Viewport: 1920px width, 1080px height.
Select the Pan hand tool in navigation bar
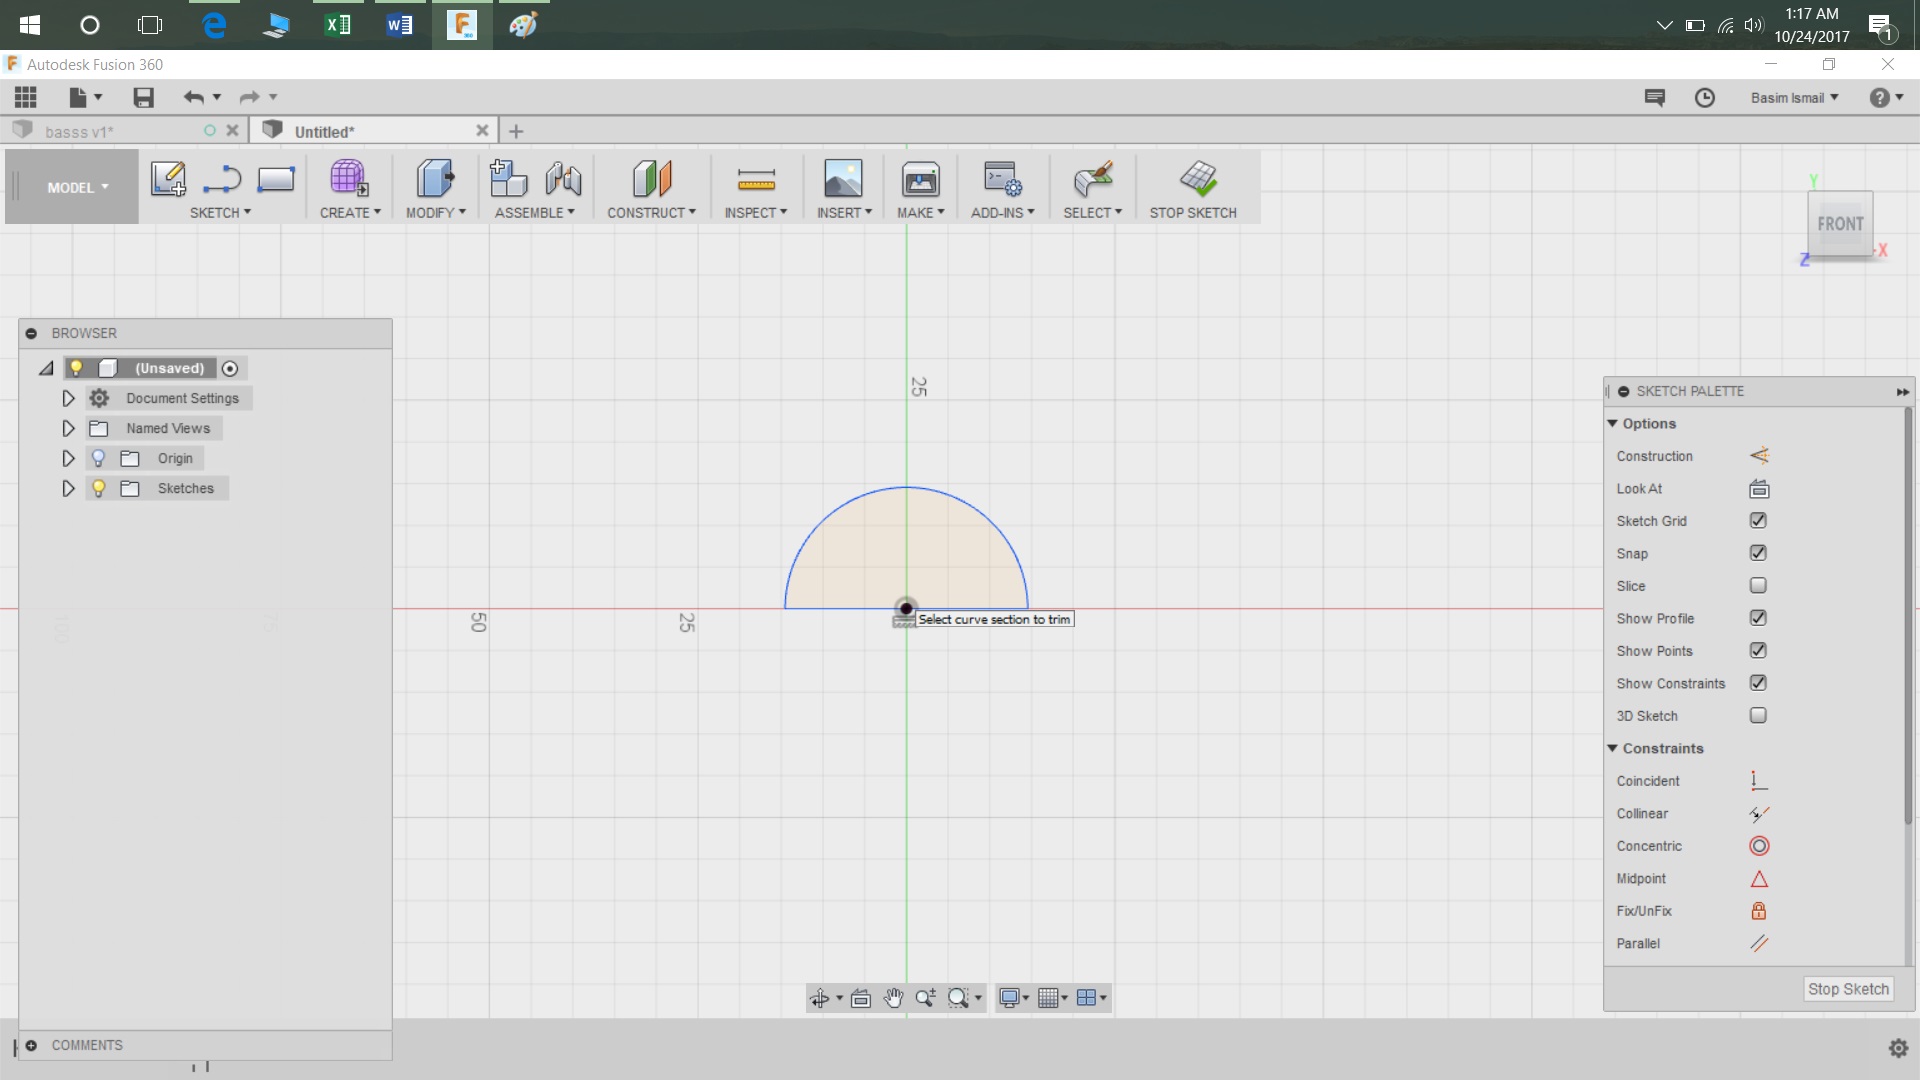point(893,998)
